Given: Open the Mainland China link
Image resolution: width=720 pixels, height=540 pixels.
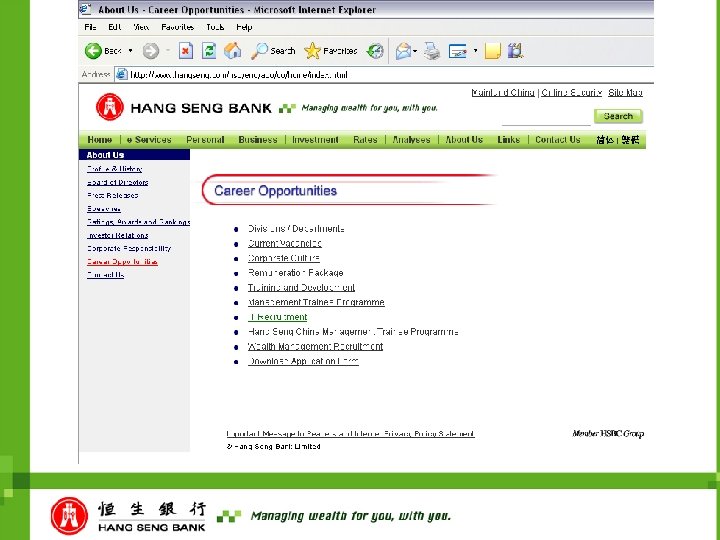Looking at the screenshot, I should (x=503, y=93).
